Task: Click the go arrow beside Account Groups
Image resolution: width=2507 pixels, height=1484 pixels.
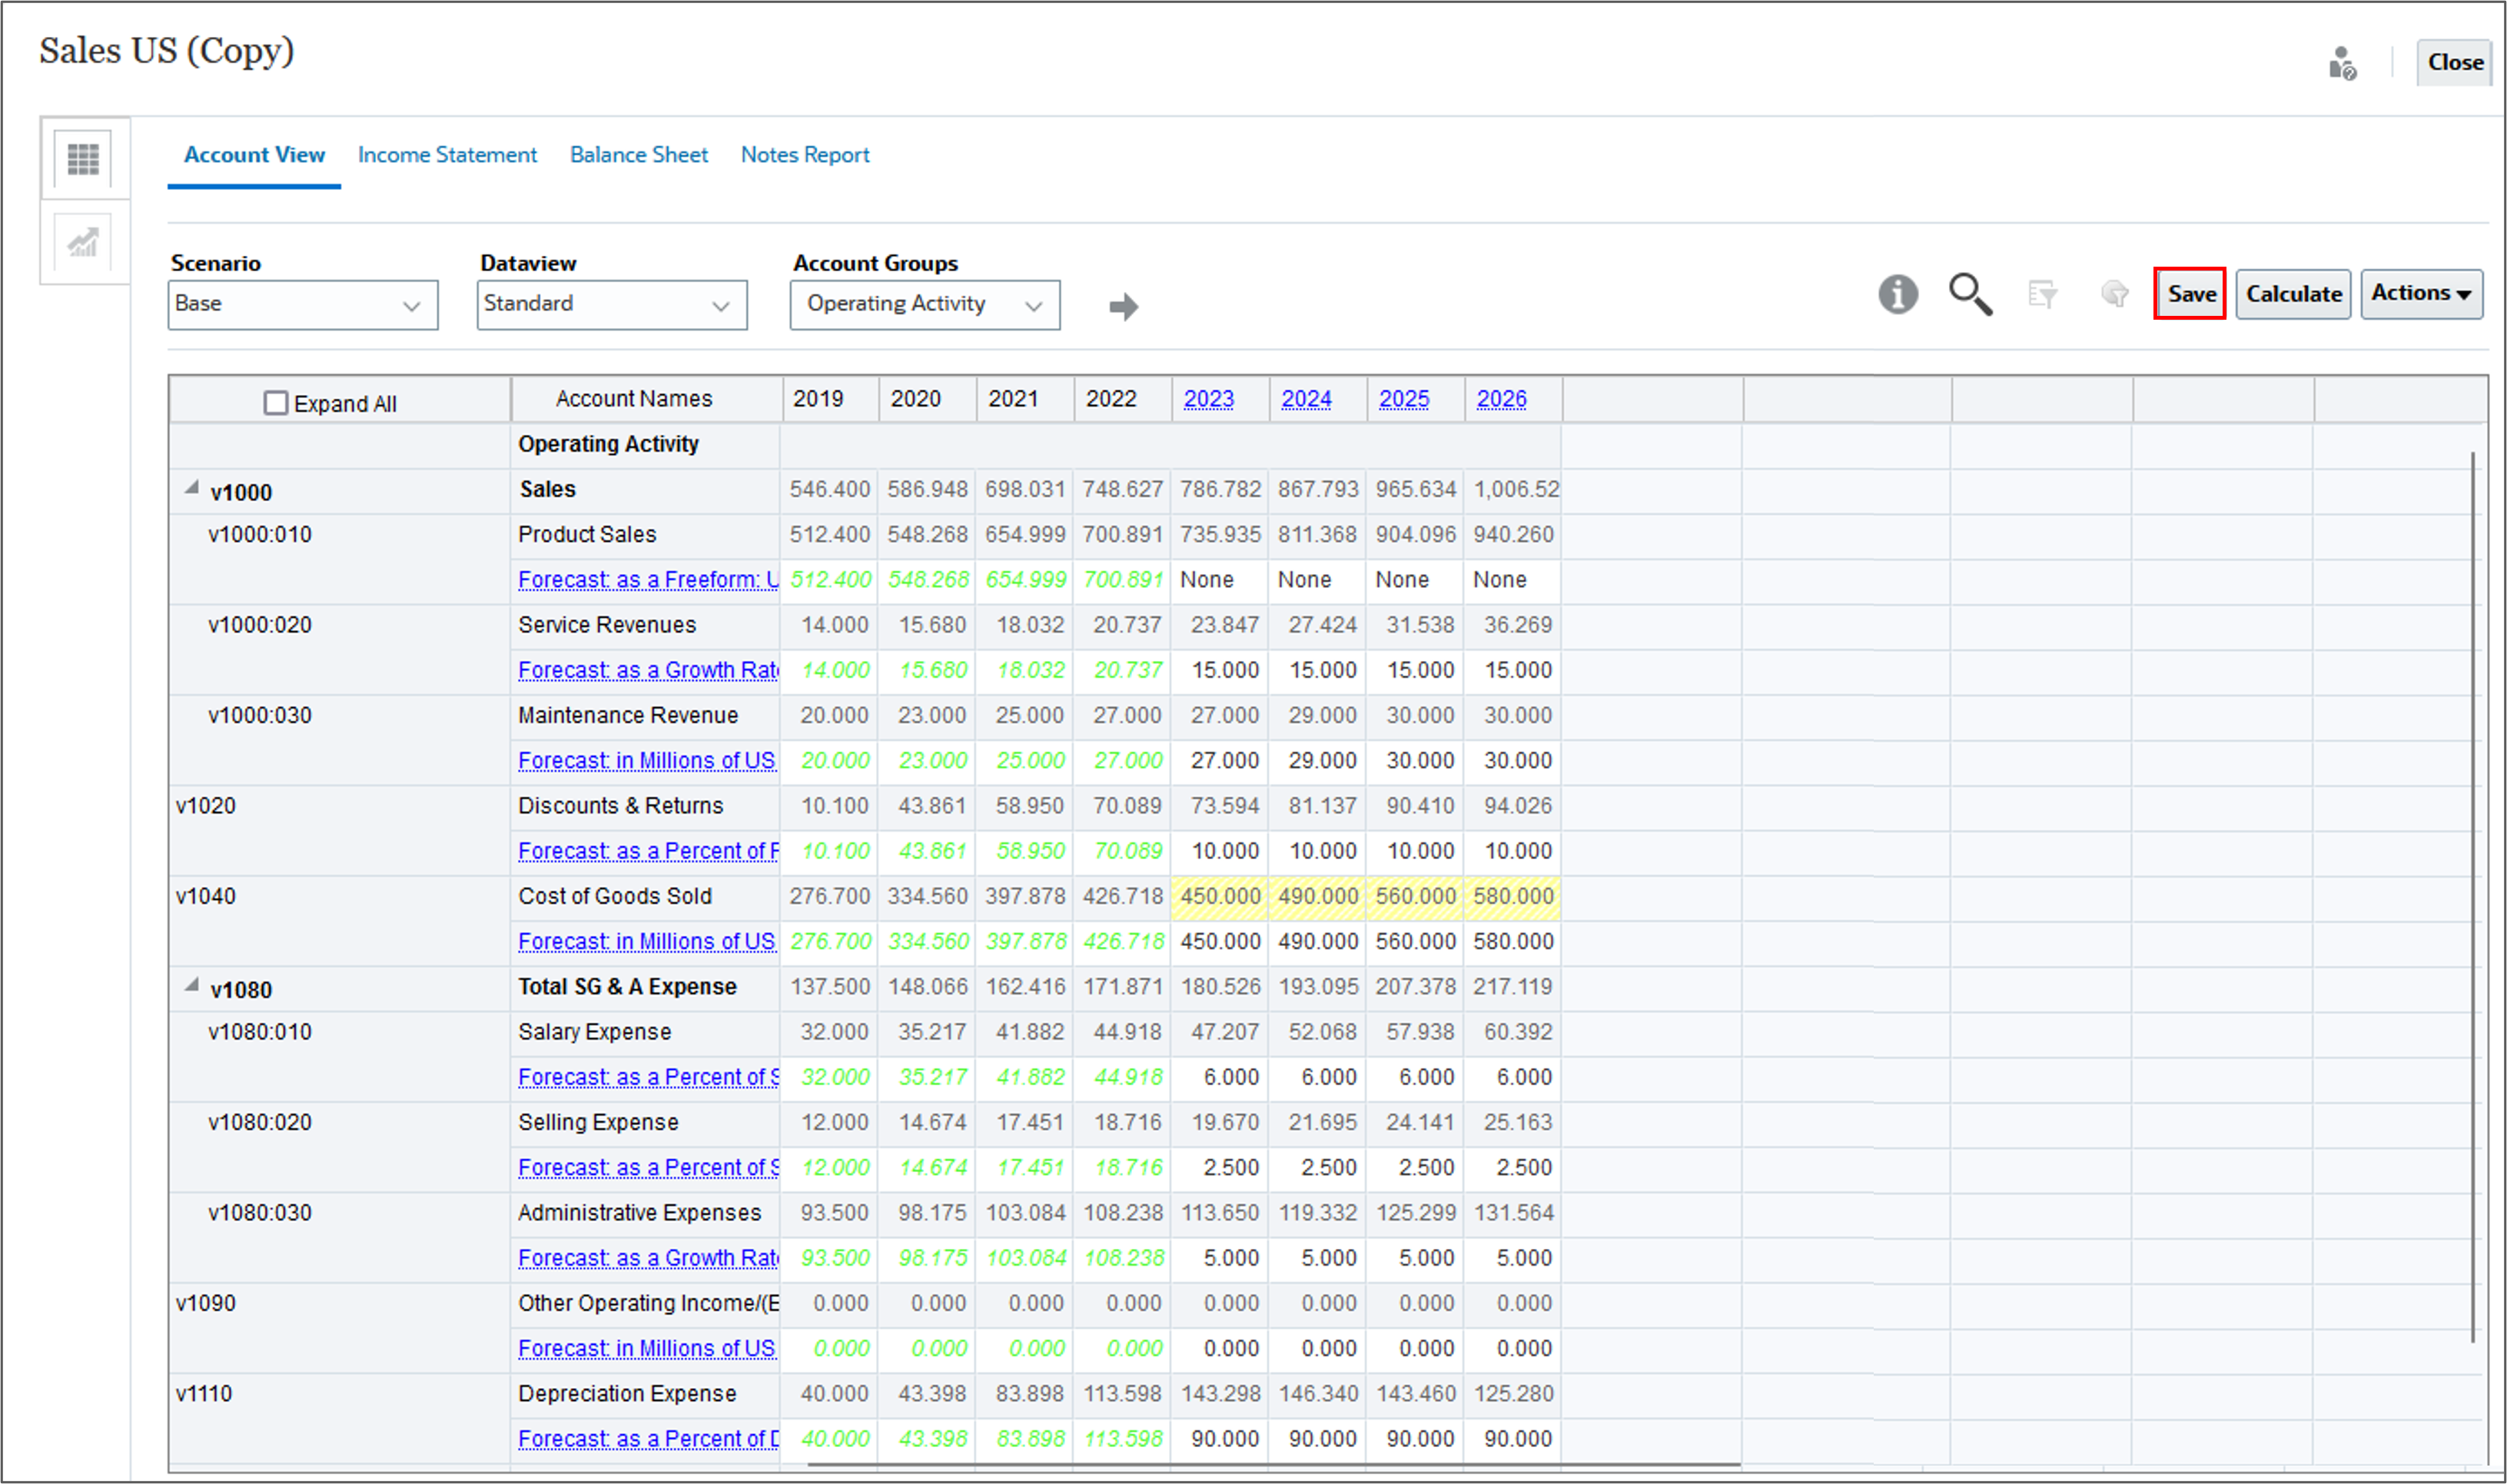Action: (x=1123, y=306)
